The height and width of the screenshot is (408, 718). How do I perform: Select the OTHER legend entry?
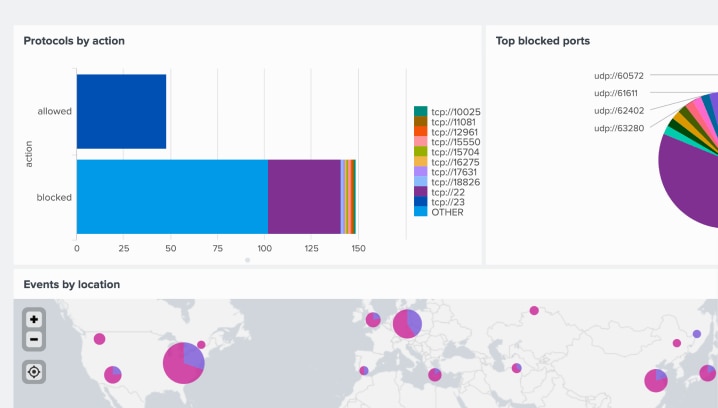(447, 211)
